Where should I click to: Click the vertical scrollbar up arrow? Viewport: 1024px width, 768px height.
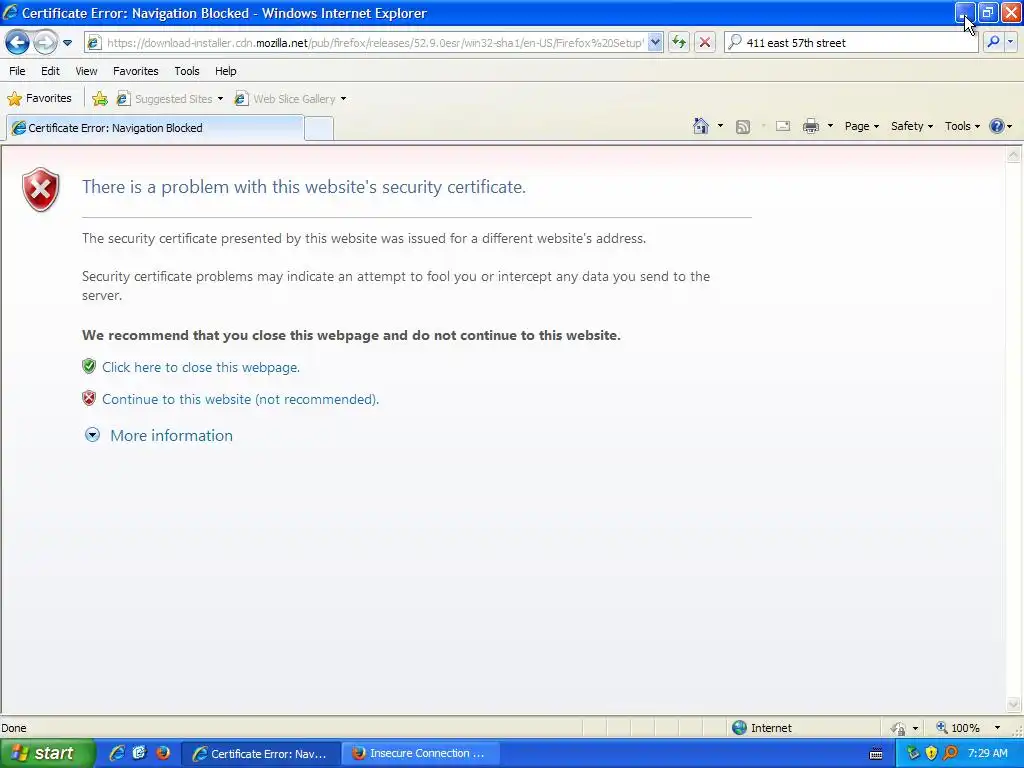pos(1014,155)
